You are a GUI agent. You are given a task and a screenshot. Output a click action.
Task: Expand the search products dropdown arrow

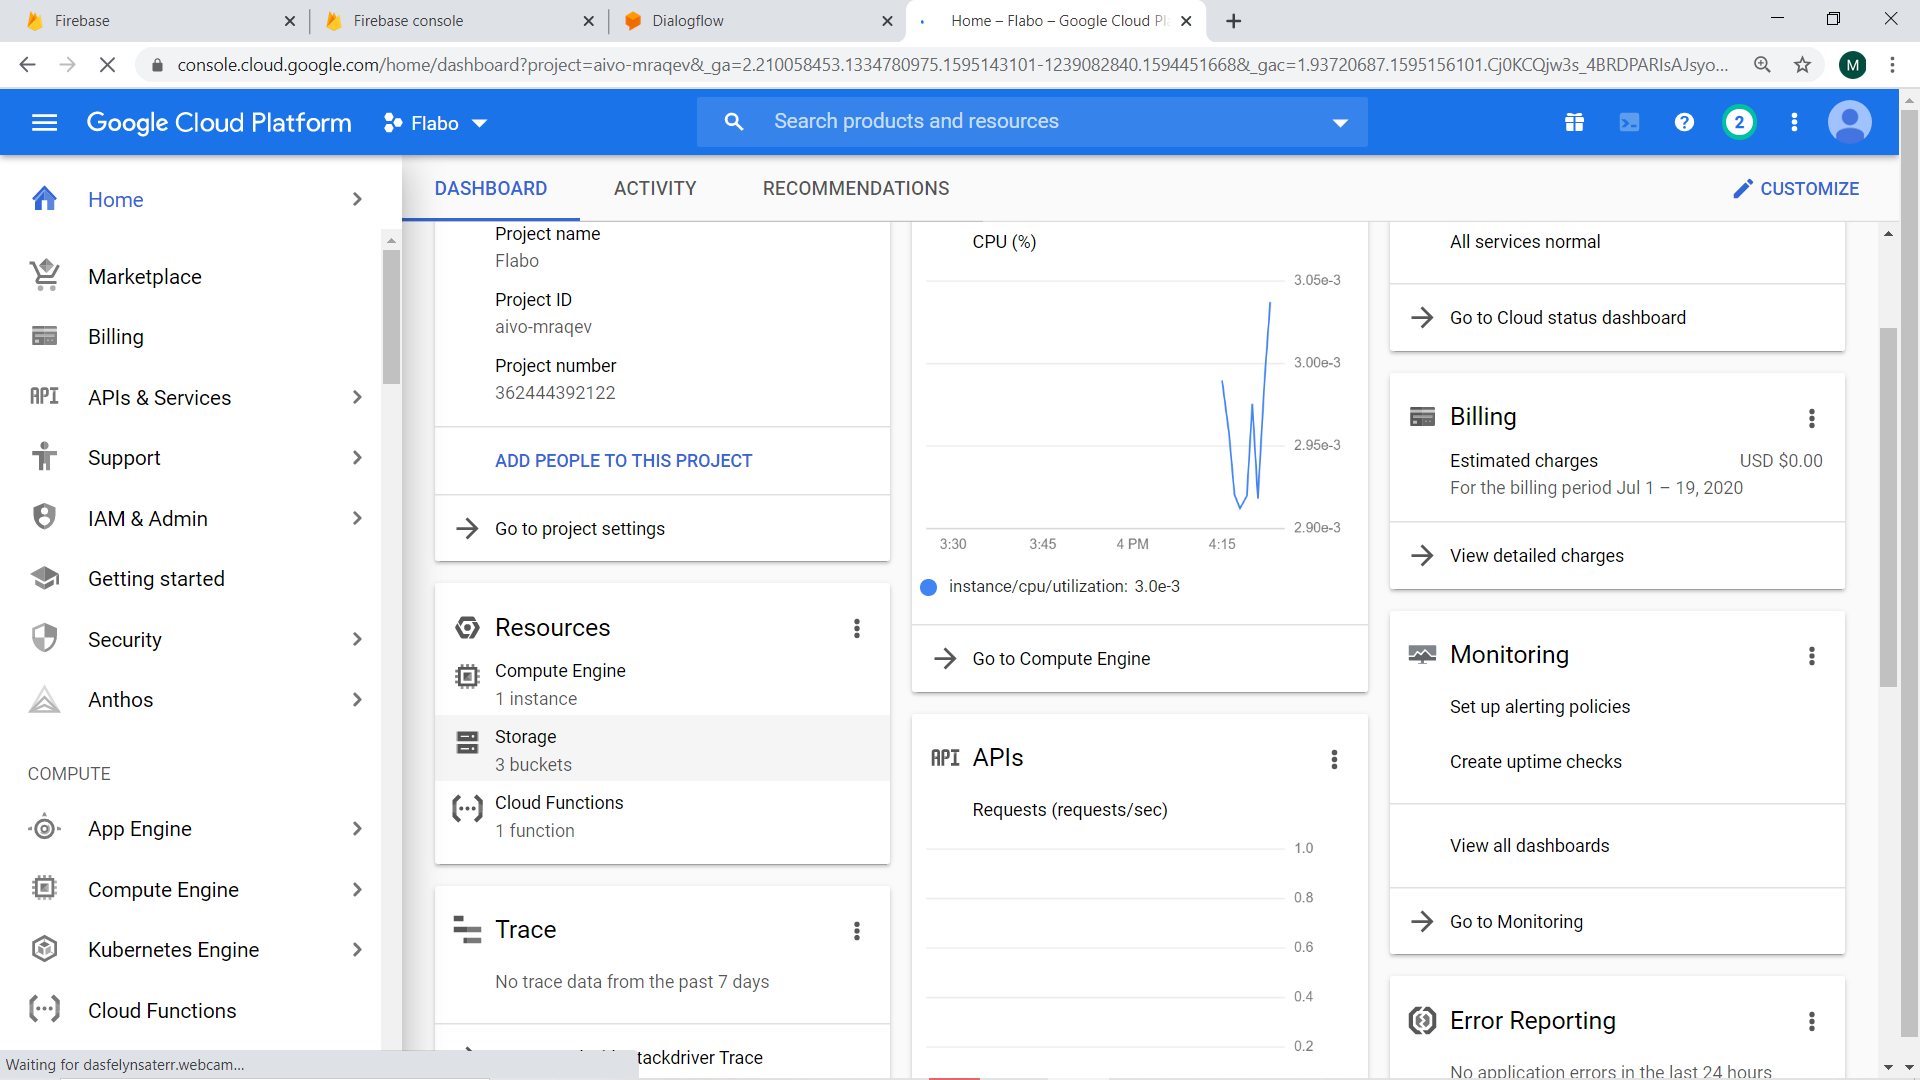[1339, 122]
